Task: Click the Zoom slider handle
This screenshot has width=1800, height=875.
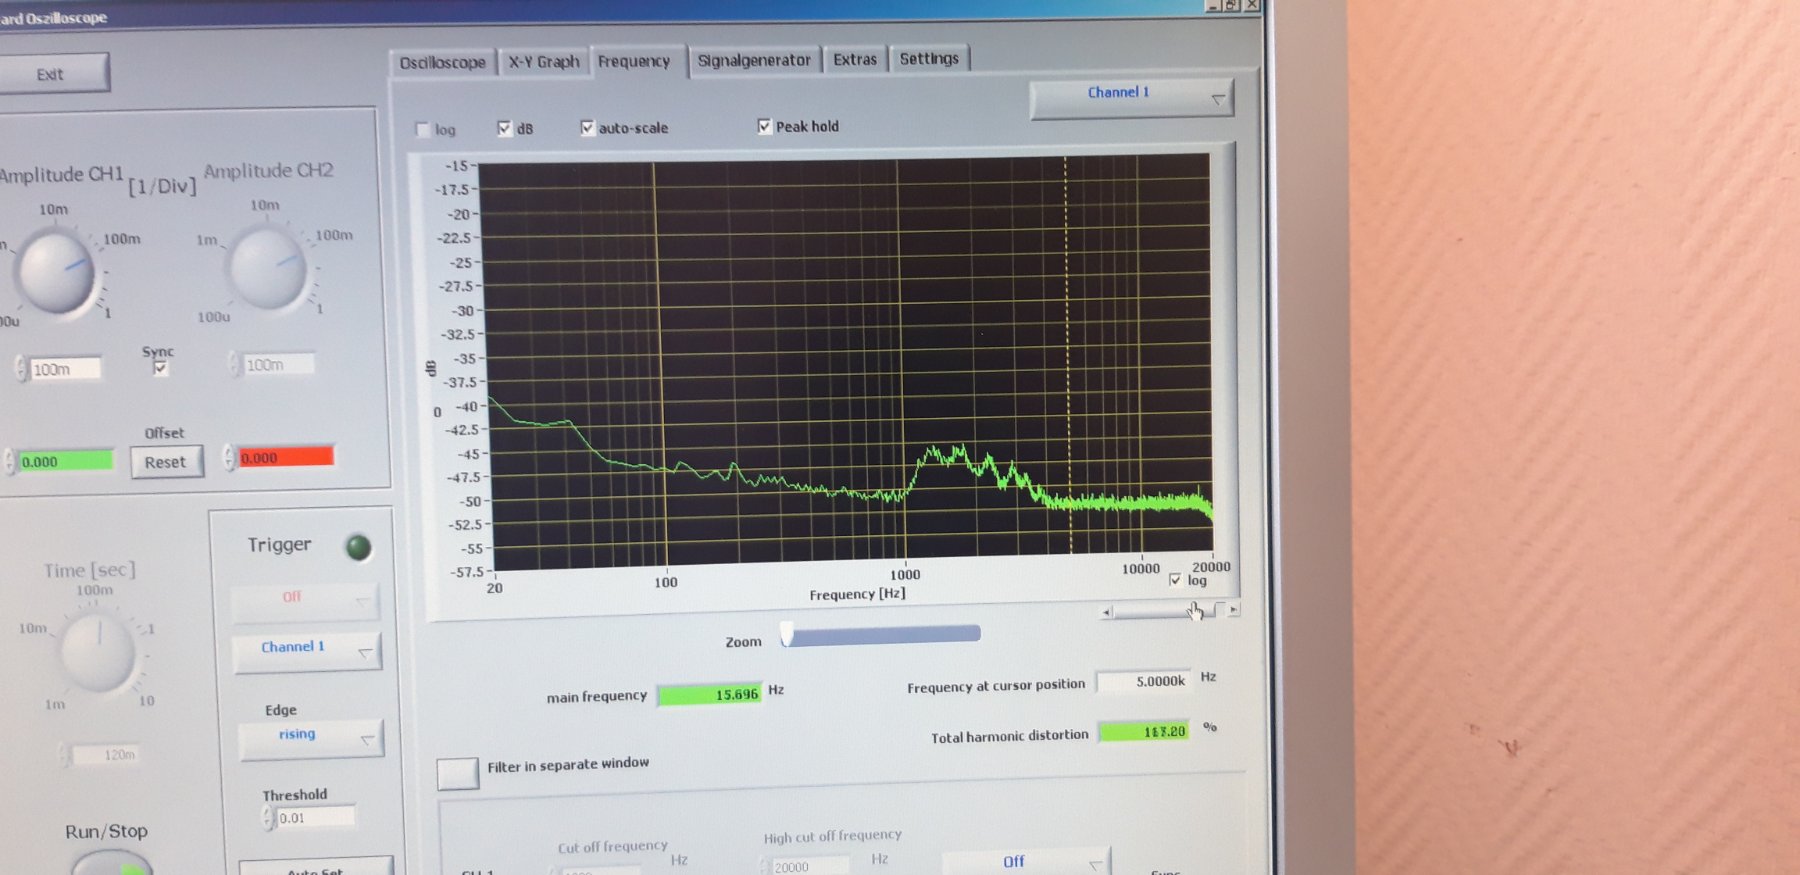Action: [x=787, y=633]
